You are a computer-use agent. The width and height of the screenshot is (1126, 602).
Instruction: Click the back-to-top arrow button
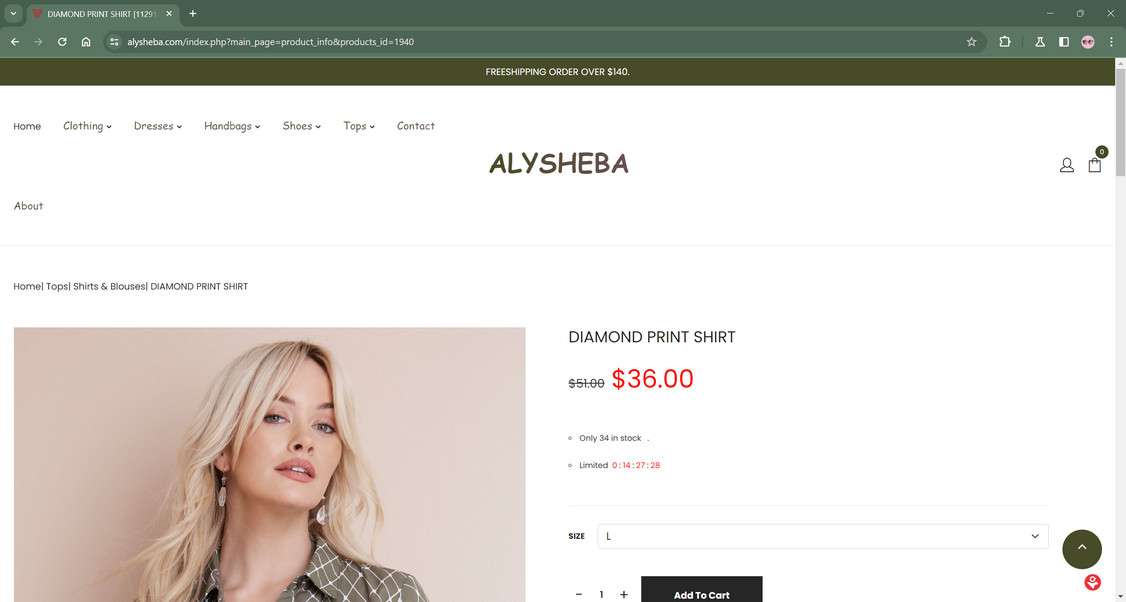1081,549
